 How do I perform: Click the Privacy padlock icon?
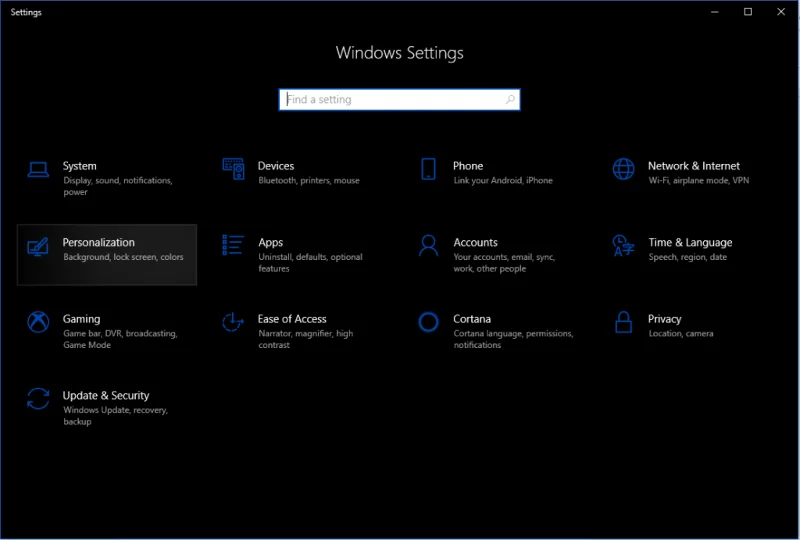pyautogui.click(x=624, y=322)
